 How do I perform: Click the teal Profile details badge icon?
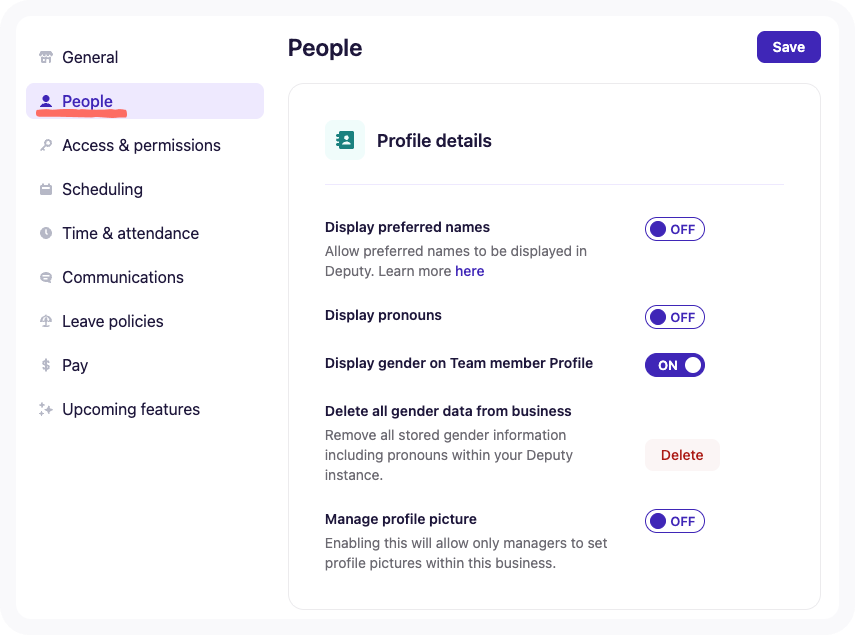coord(344,140)
